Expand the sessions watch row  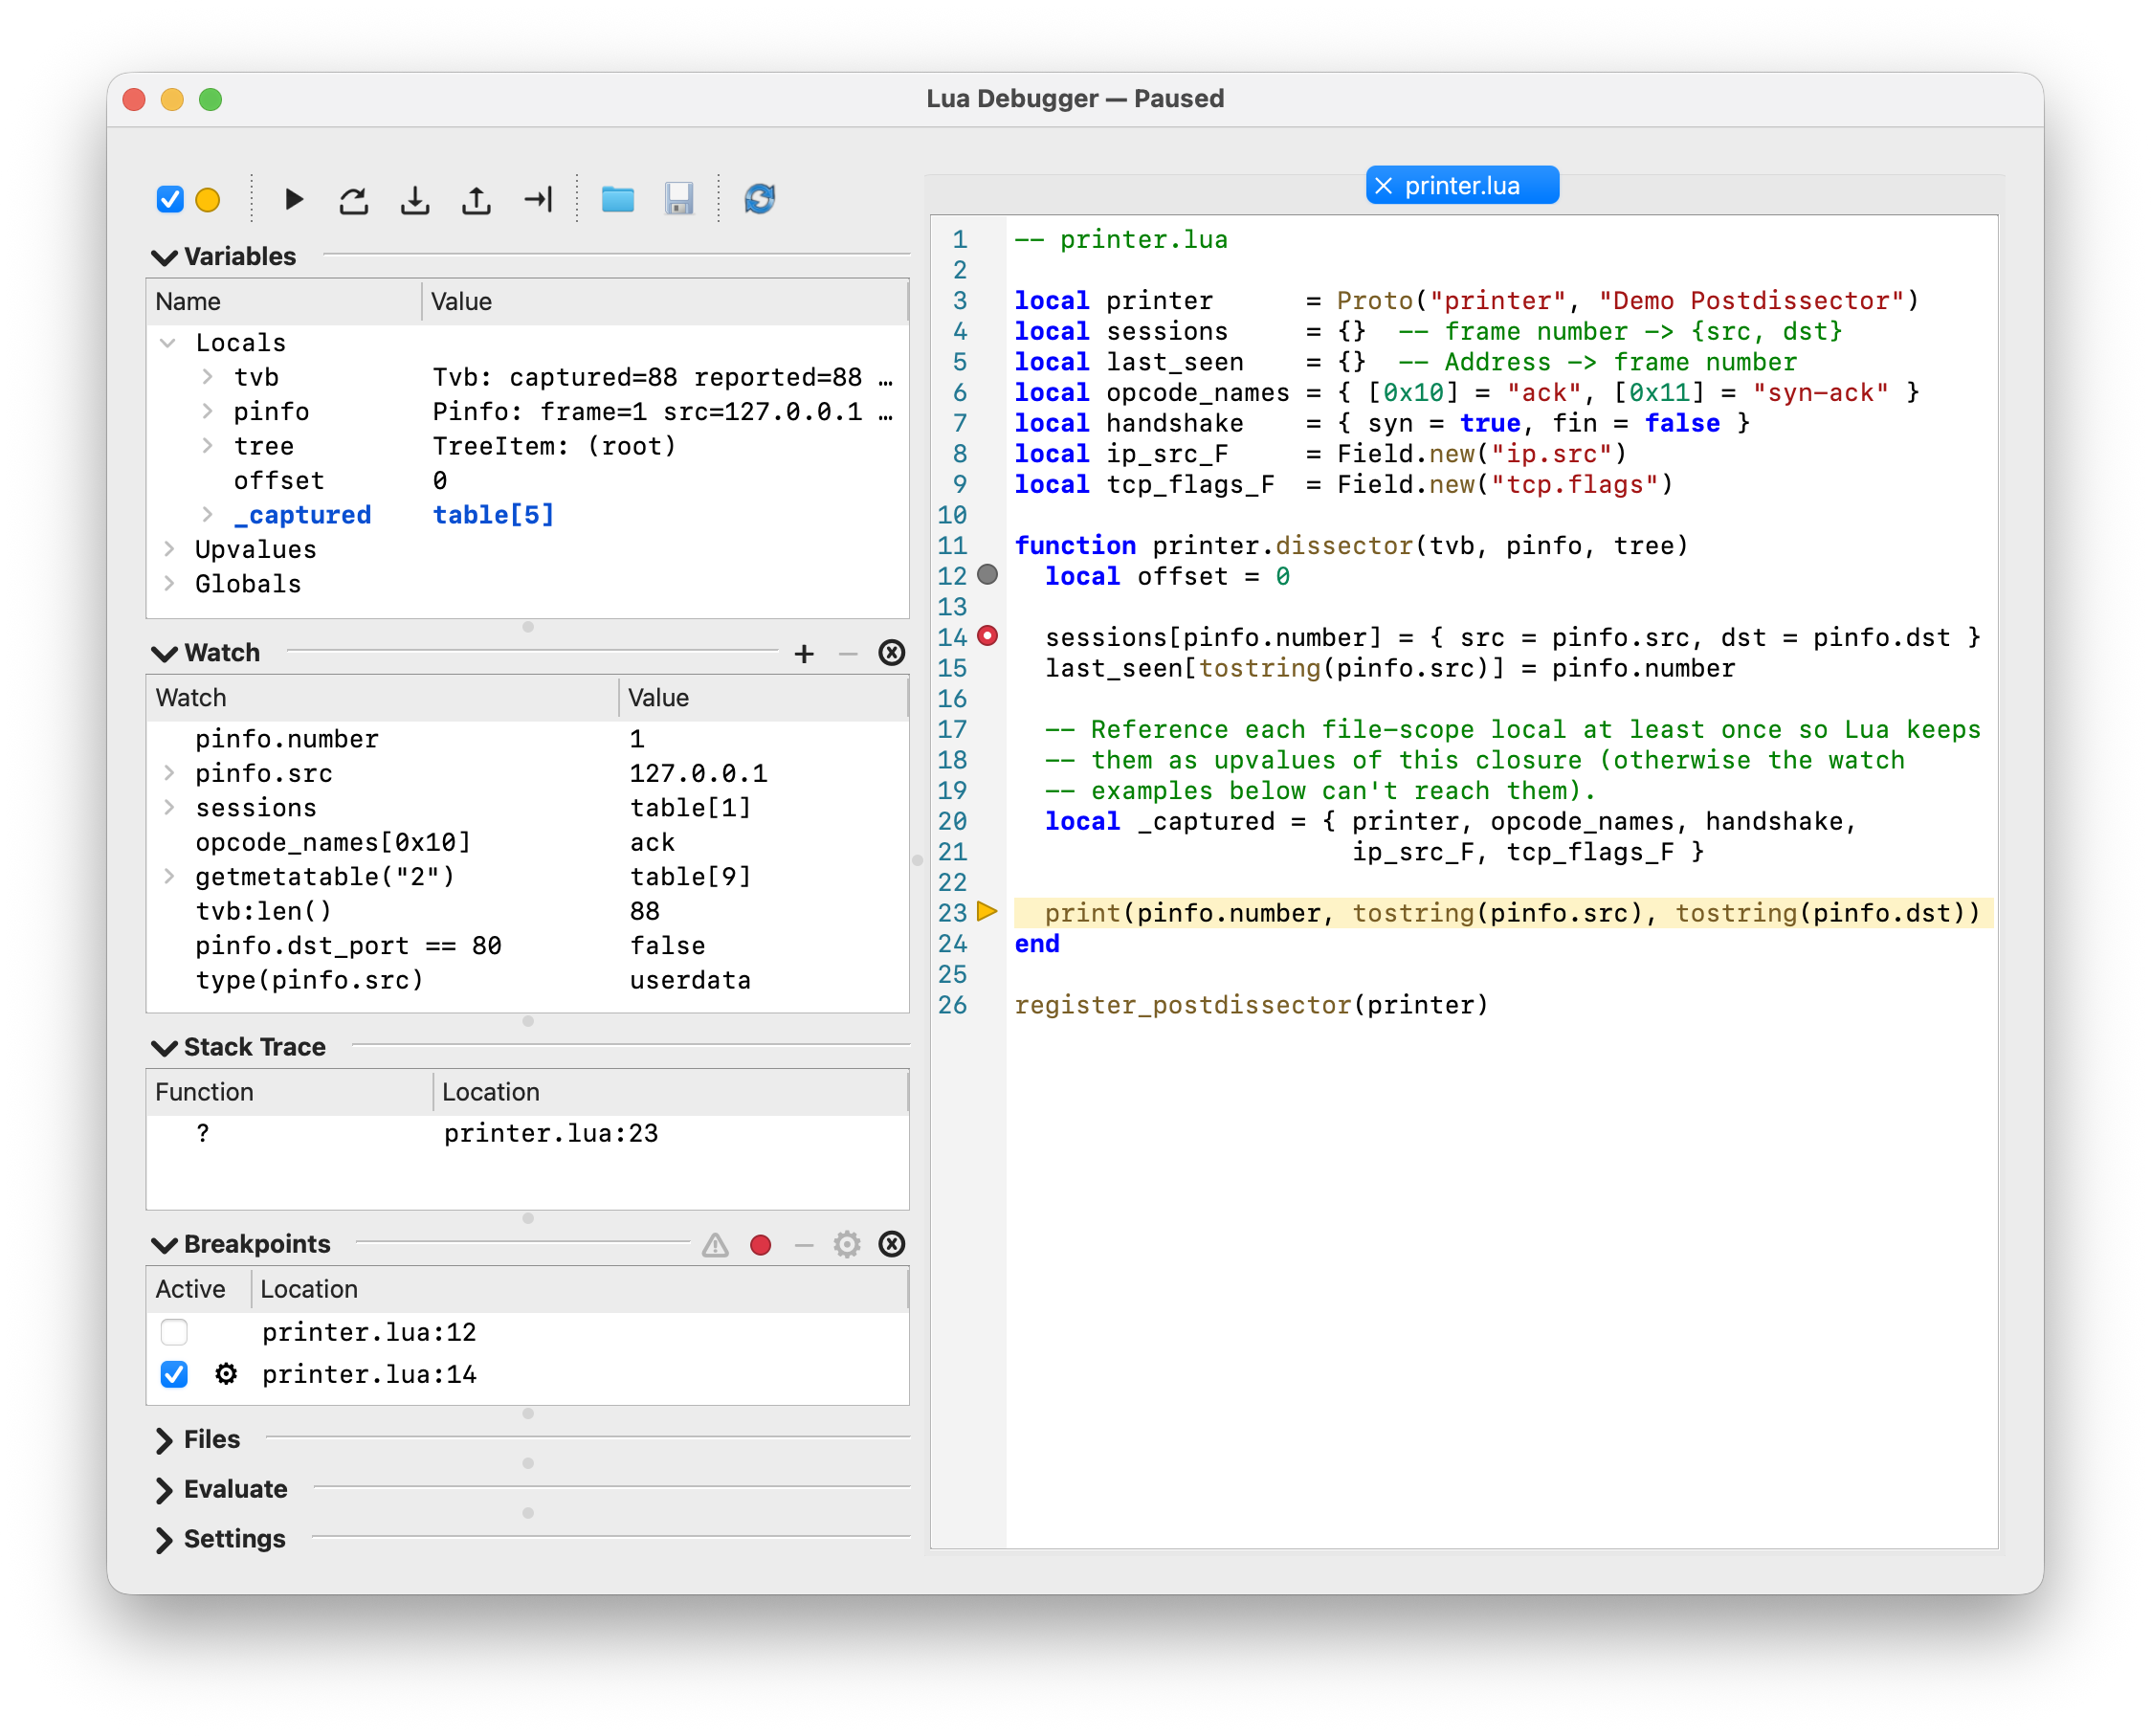coord(168,808)
